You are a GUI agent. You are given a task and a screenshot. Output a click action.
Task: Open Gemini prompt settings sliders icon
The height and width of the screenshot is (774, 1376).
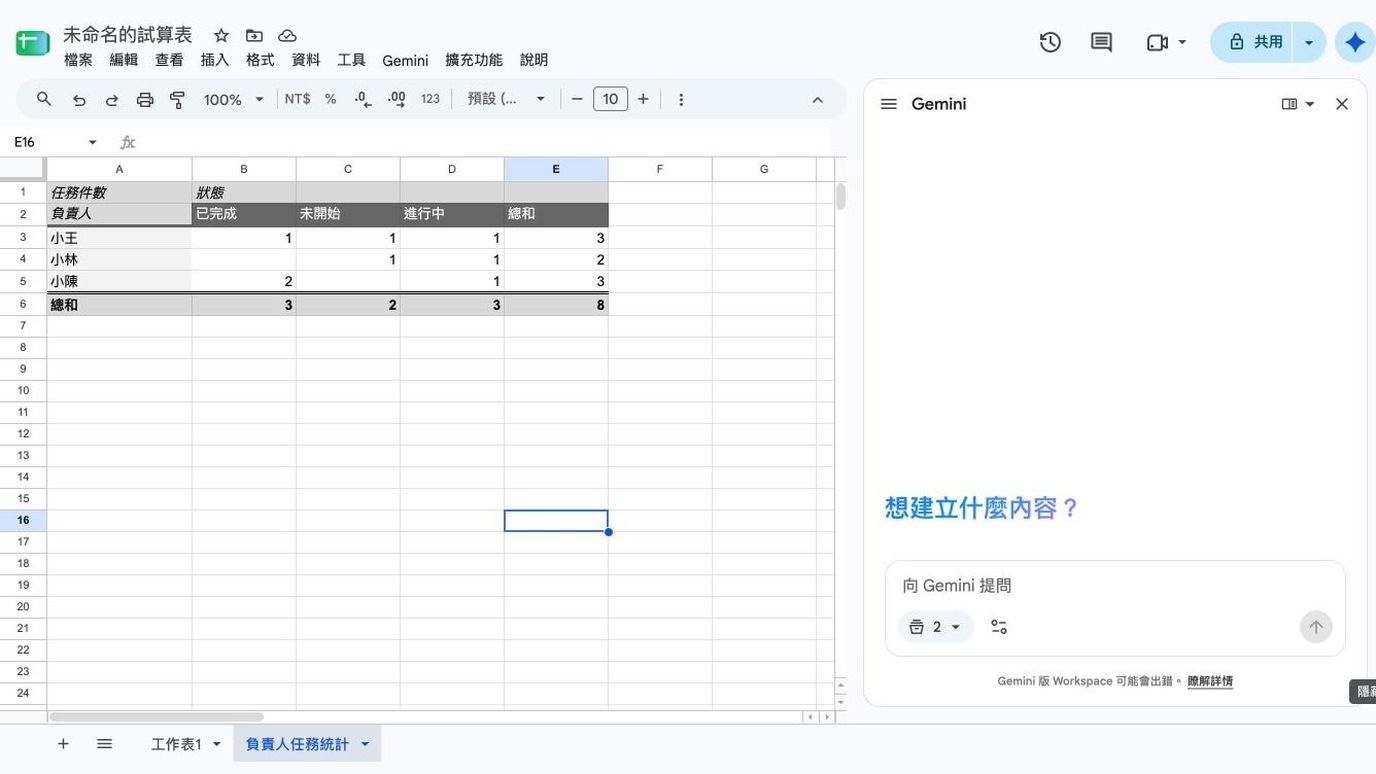coord(999,627)
